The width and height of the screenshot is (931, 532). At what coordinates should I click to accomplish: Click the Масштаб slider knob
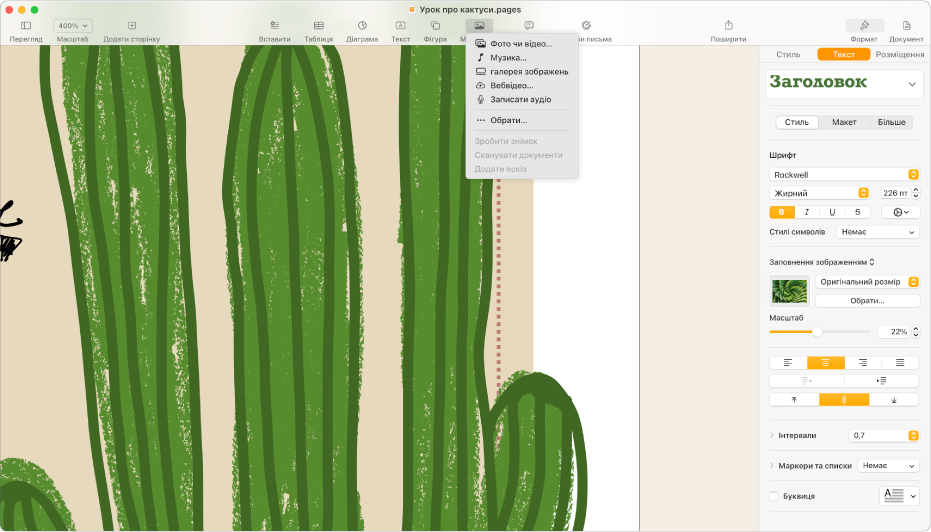tap(817, 332)
